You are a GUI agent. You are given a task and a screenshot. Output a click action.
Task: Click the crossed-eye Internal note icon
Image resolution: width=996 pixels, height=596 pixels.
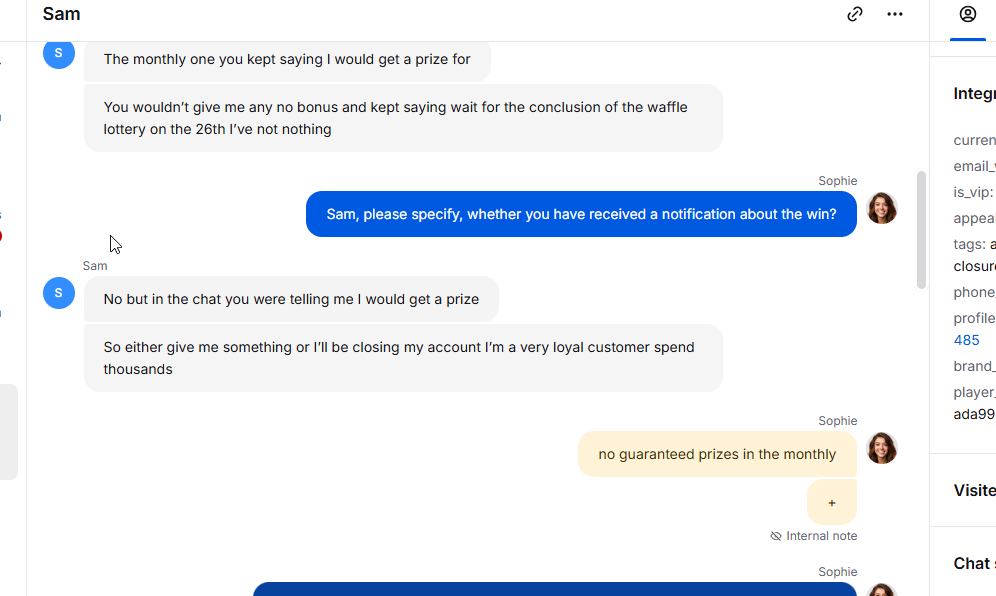776,536
